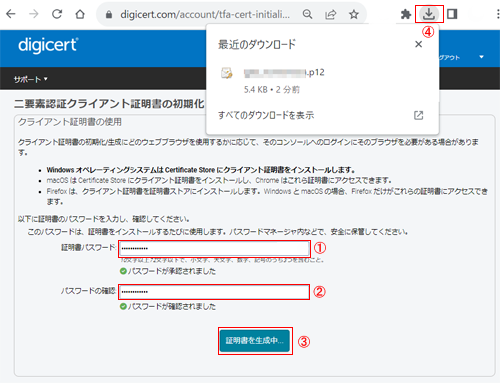Focus the パスワードの確認 field
Viewport: 500px width, 383px height.
(x=214, y=292)
